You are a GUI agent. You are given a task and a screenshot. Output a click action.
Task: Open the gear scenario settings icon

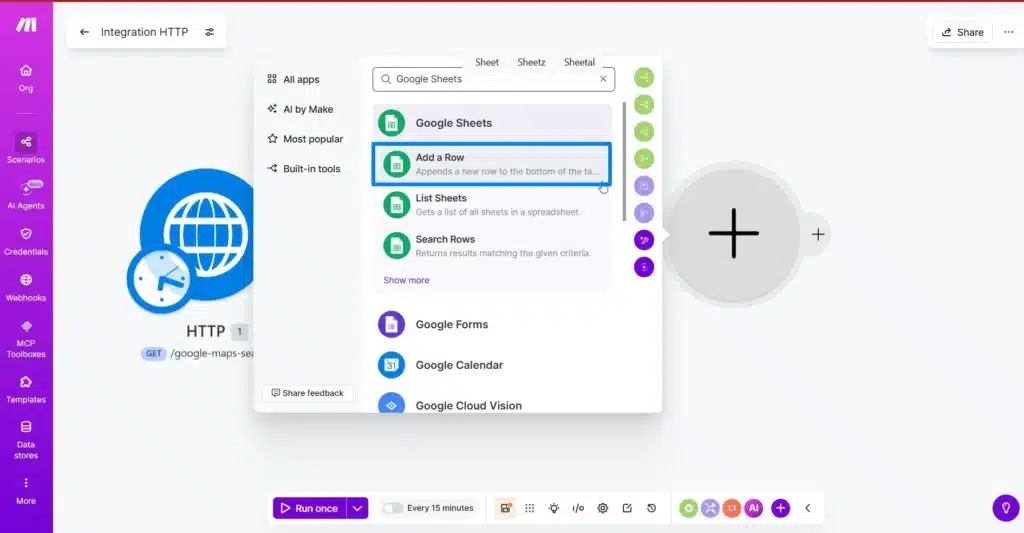[603, 508]
